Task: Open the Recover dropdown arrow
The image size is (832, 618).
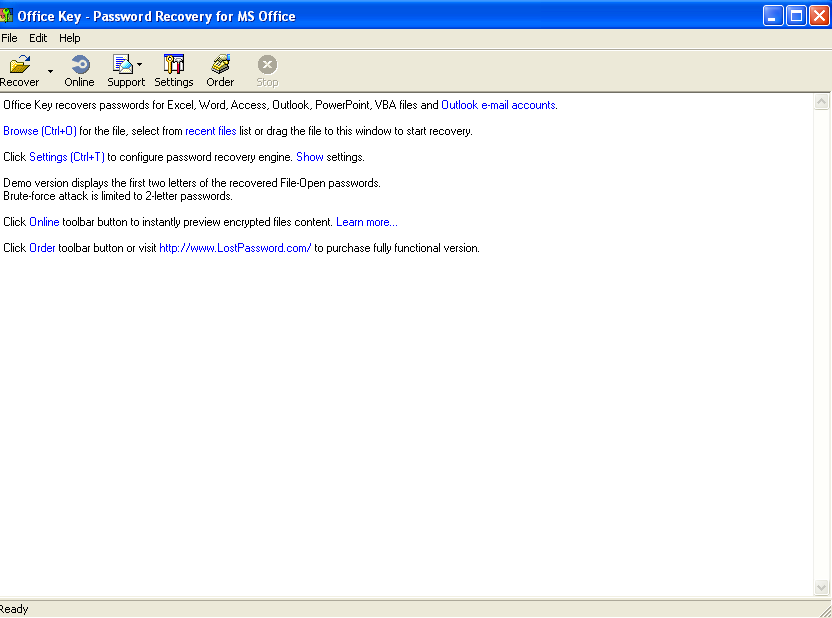Action: [x=50, y=71]
